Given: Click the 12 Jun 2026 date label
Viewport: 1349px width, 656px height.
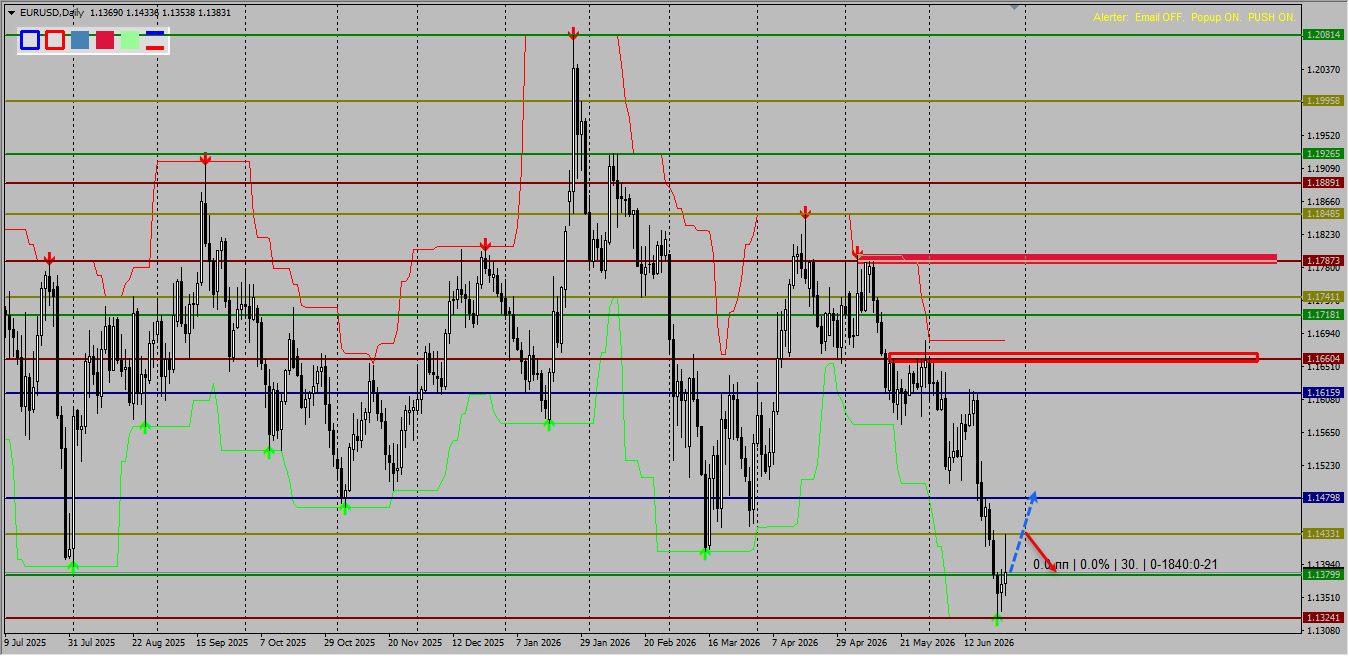Looking at the screenshot, I should coord(989,643).
